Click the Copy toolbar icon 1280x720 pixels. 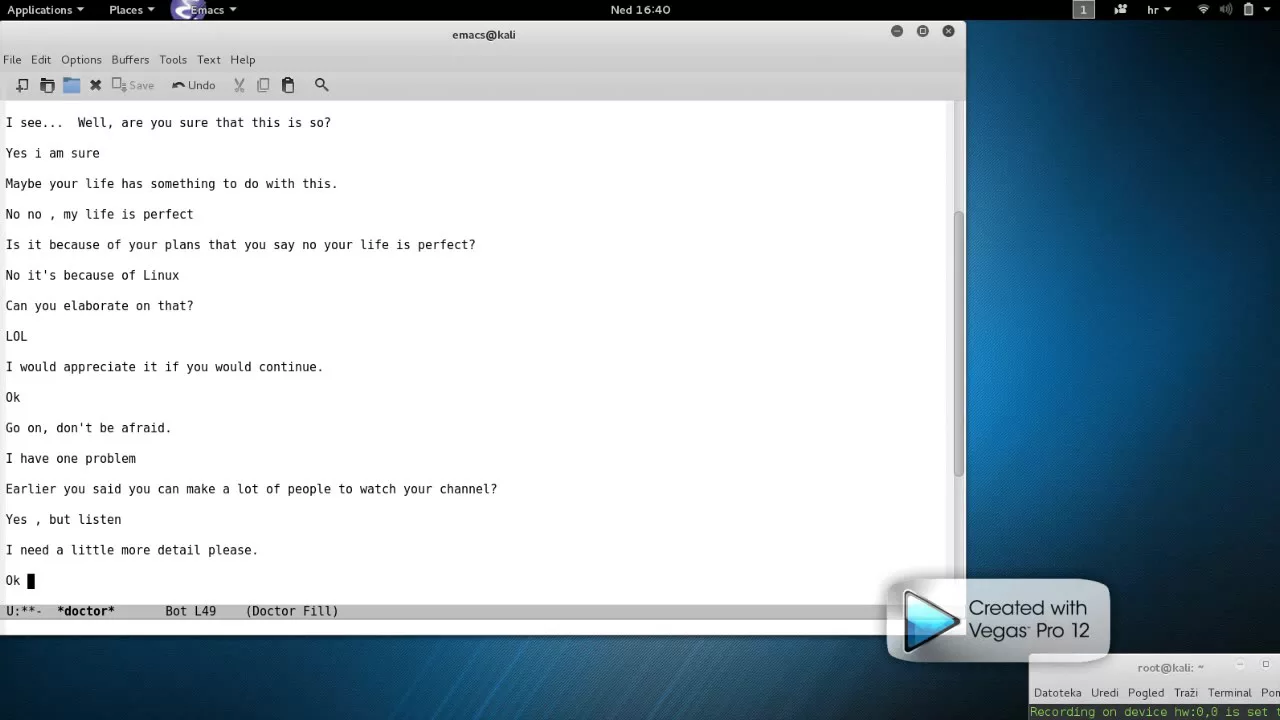pyautogui.click(x=263, y=85)
